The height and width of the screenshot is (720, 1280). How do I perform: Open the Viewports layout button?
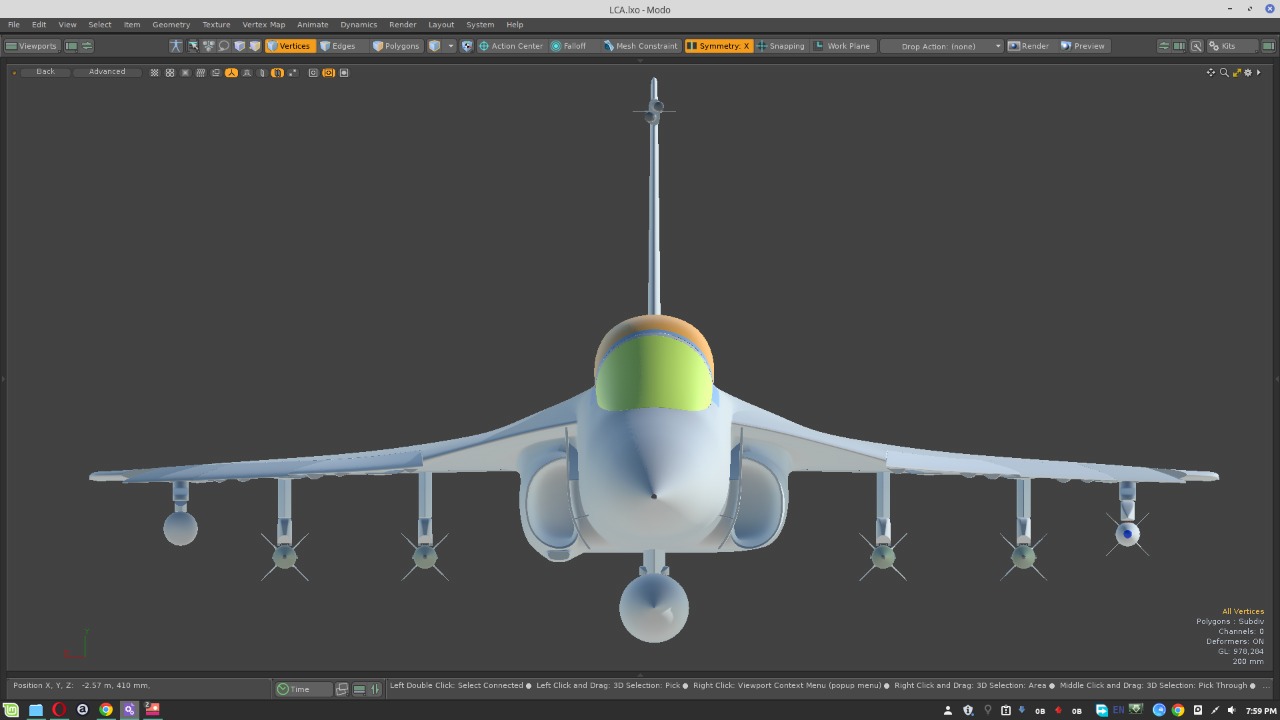32,46
